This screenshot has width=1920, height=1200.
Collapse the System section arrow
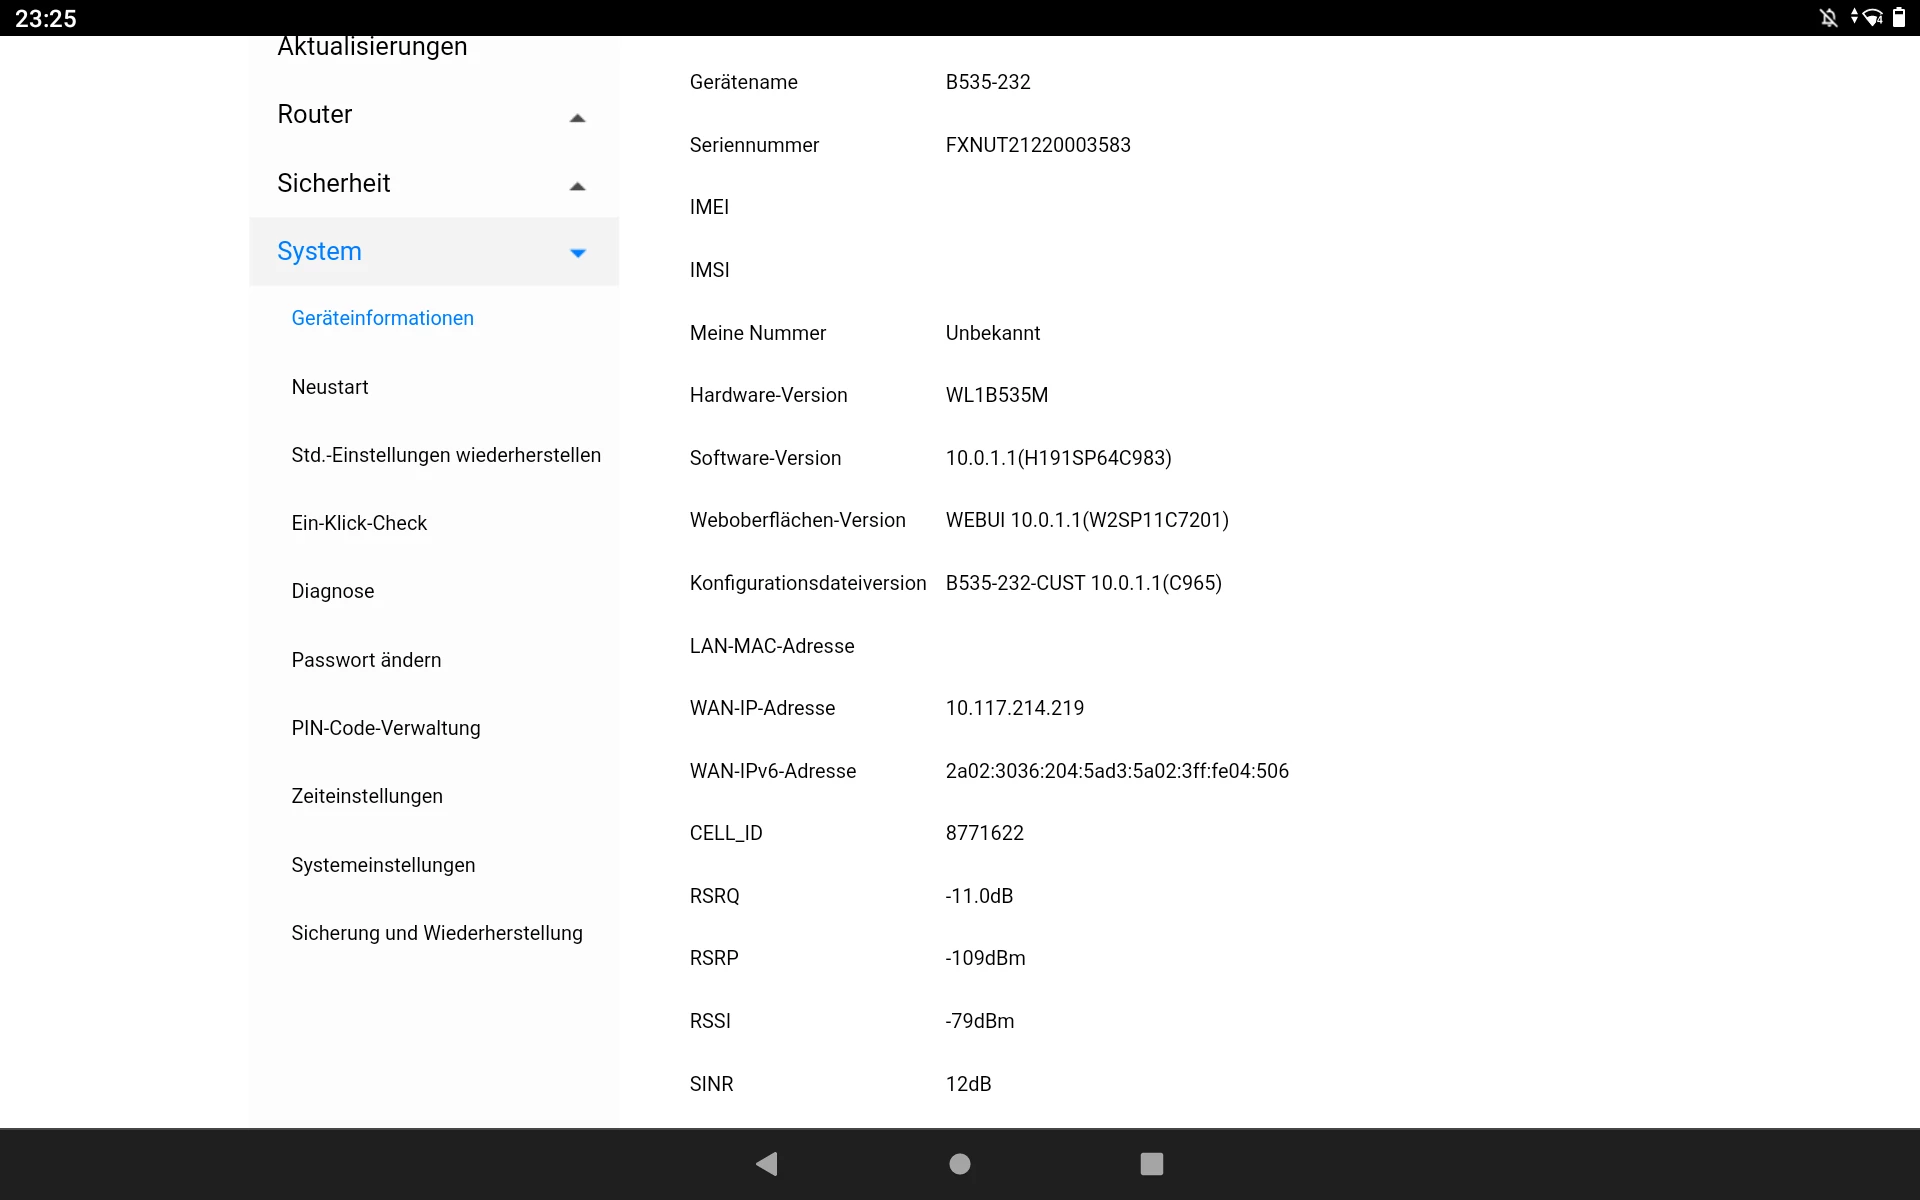[x=577, y=253]
